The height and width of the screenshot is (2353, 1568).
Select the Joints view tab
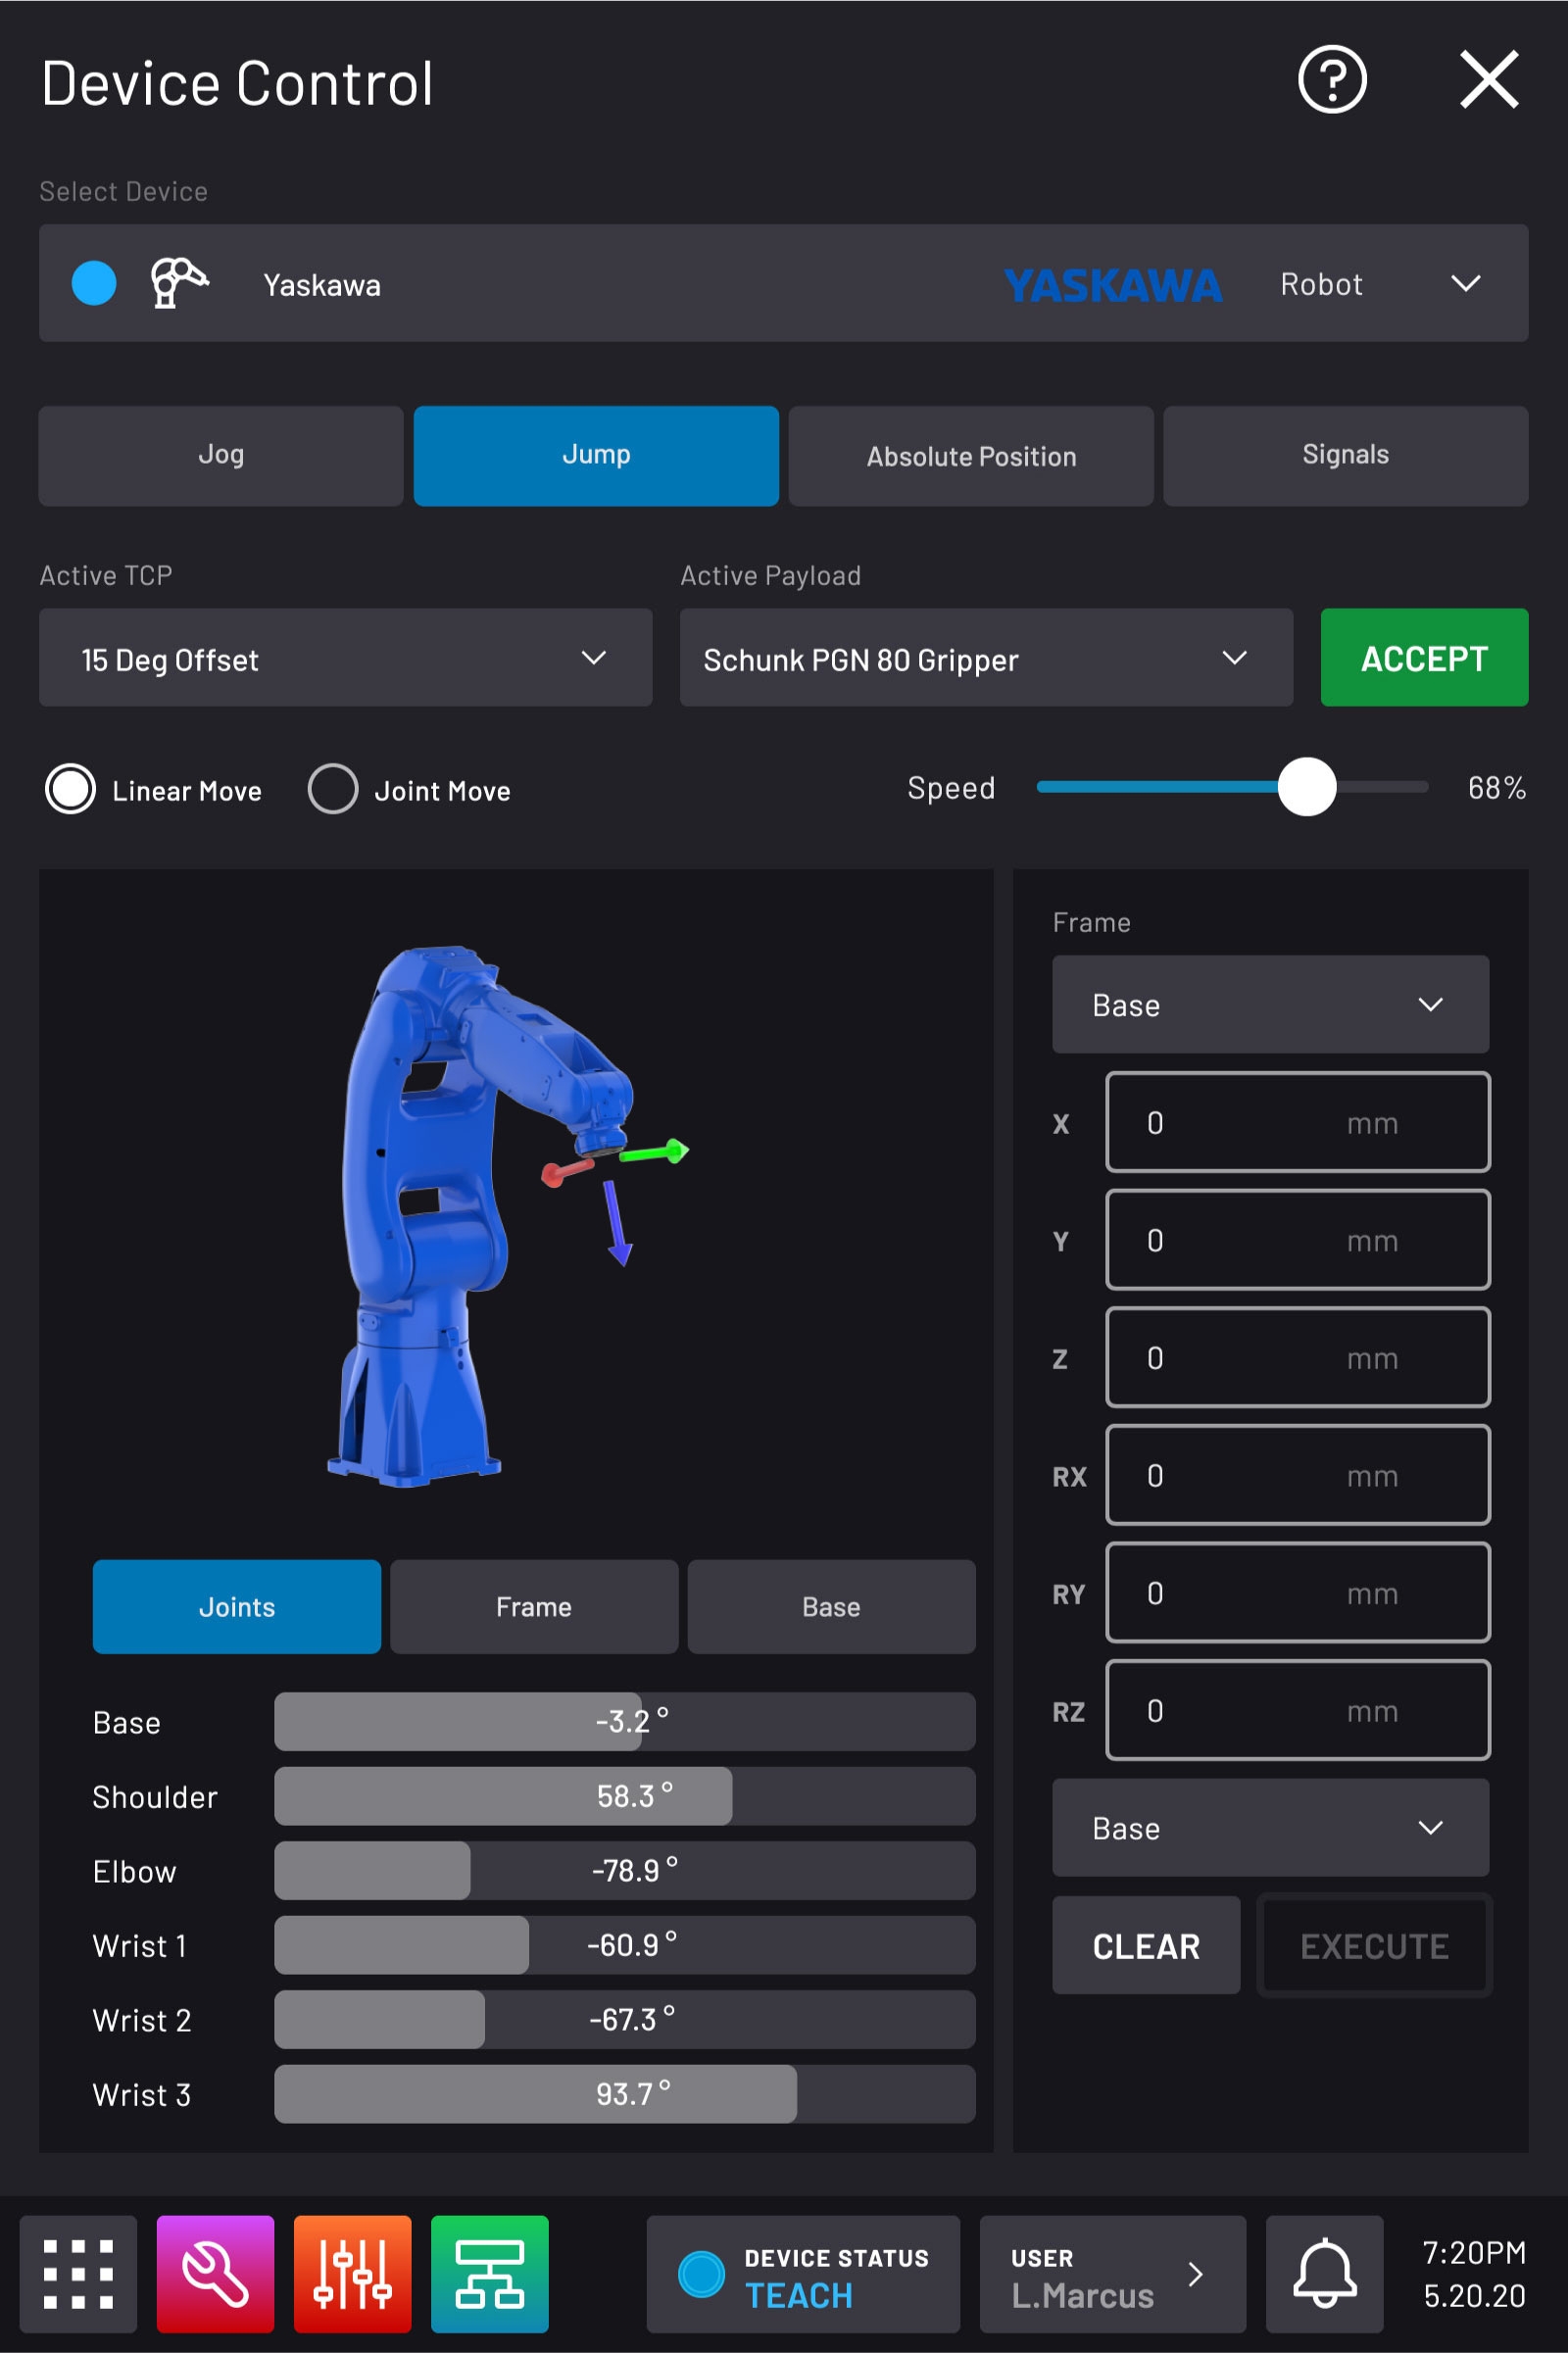(x=237, y=1606)
